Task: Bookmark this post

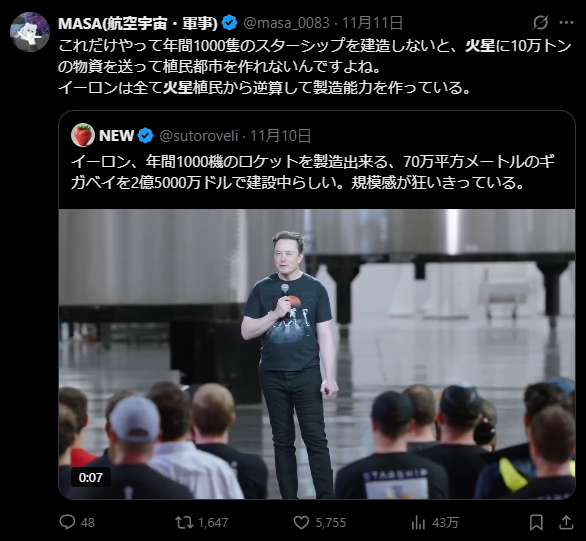Action: pyautogui.click(x=536, y=522)
